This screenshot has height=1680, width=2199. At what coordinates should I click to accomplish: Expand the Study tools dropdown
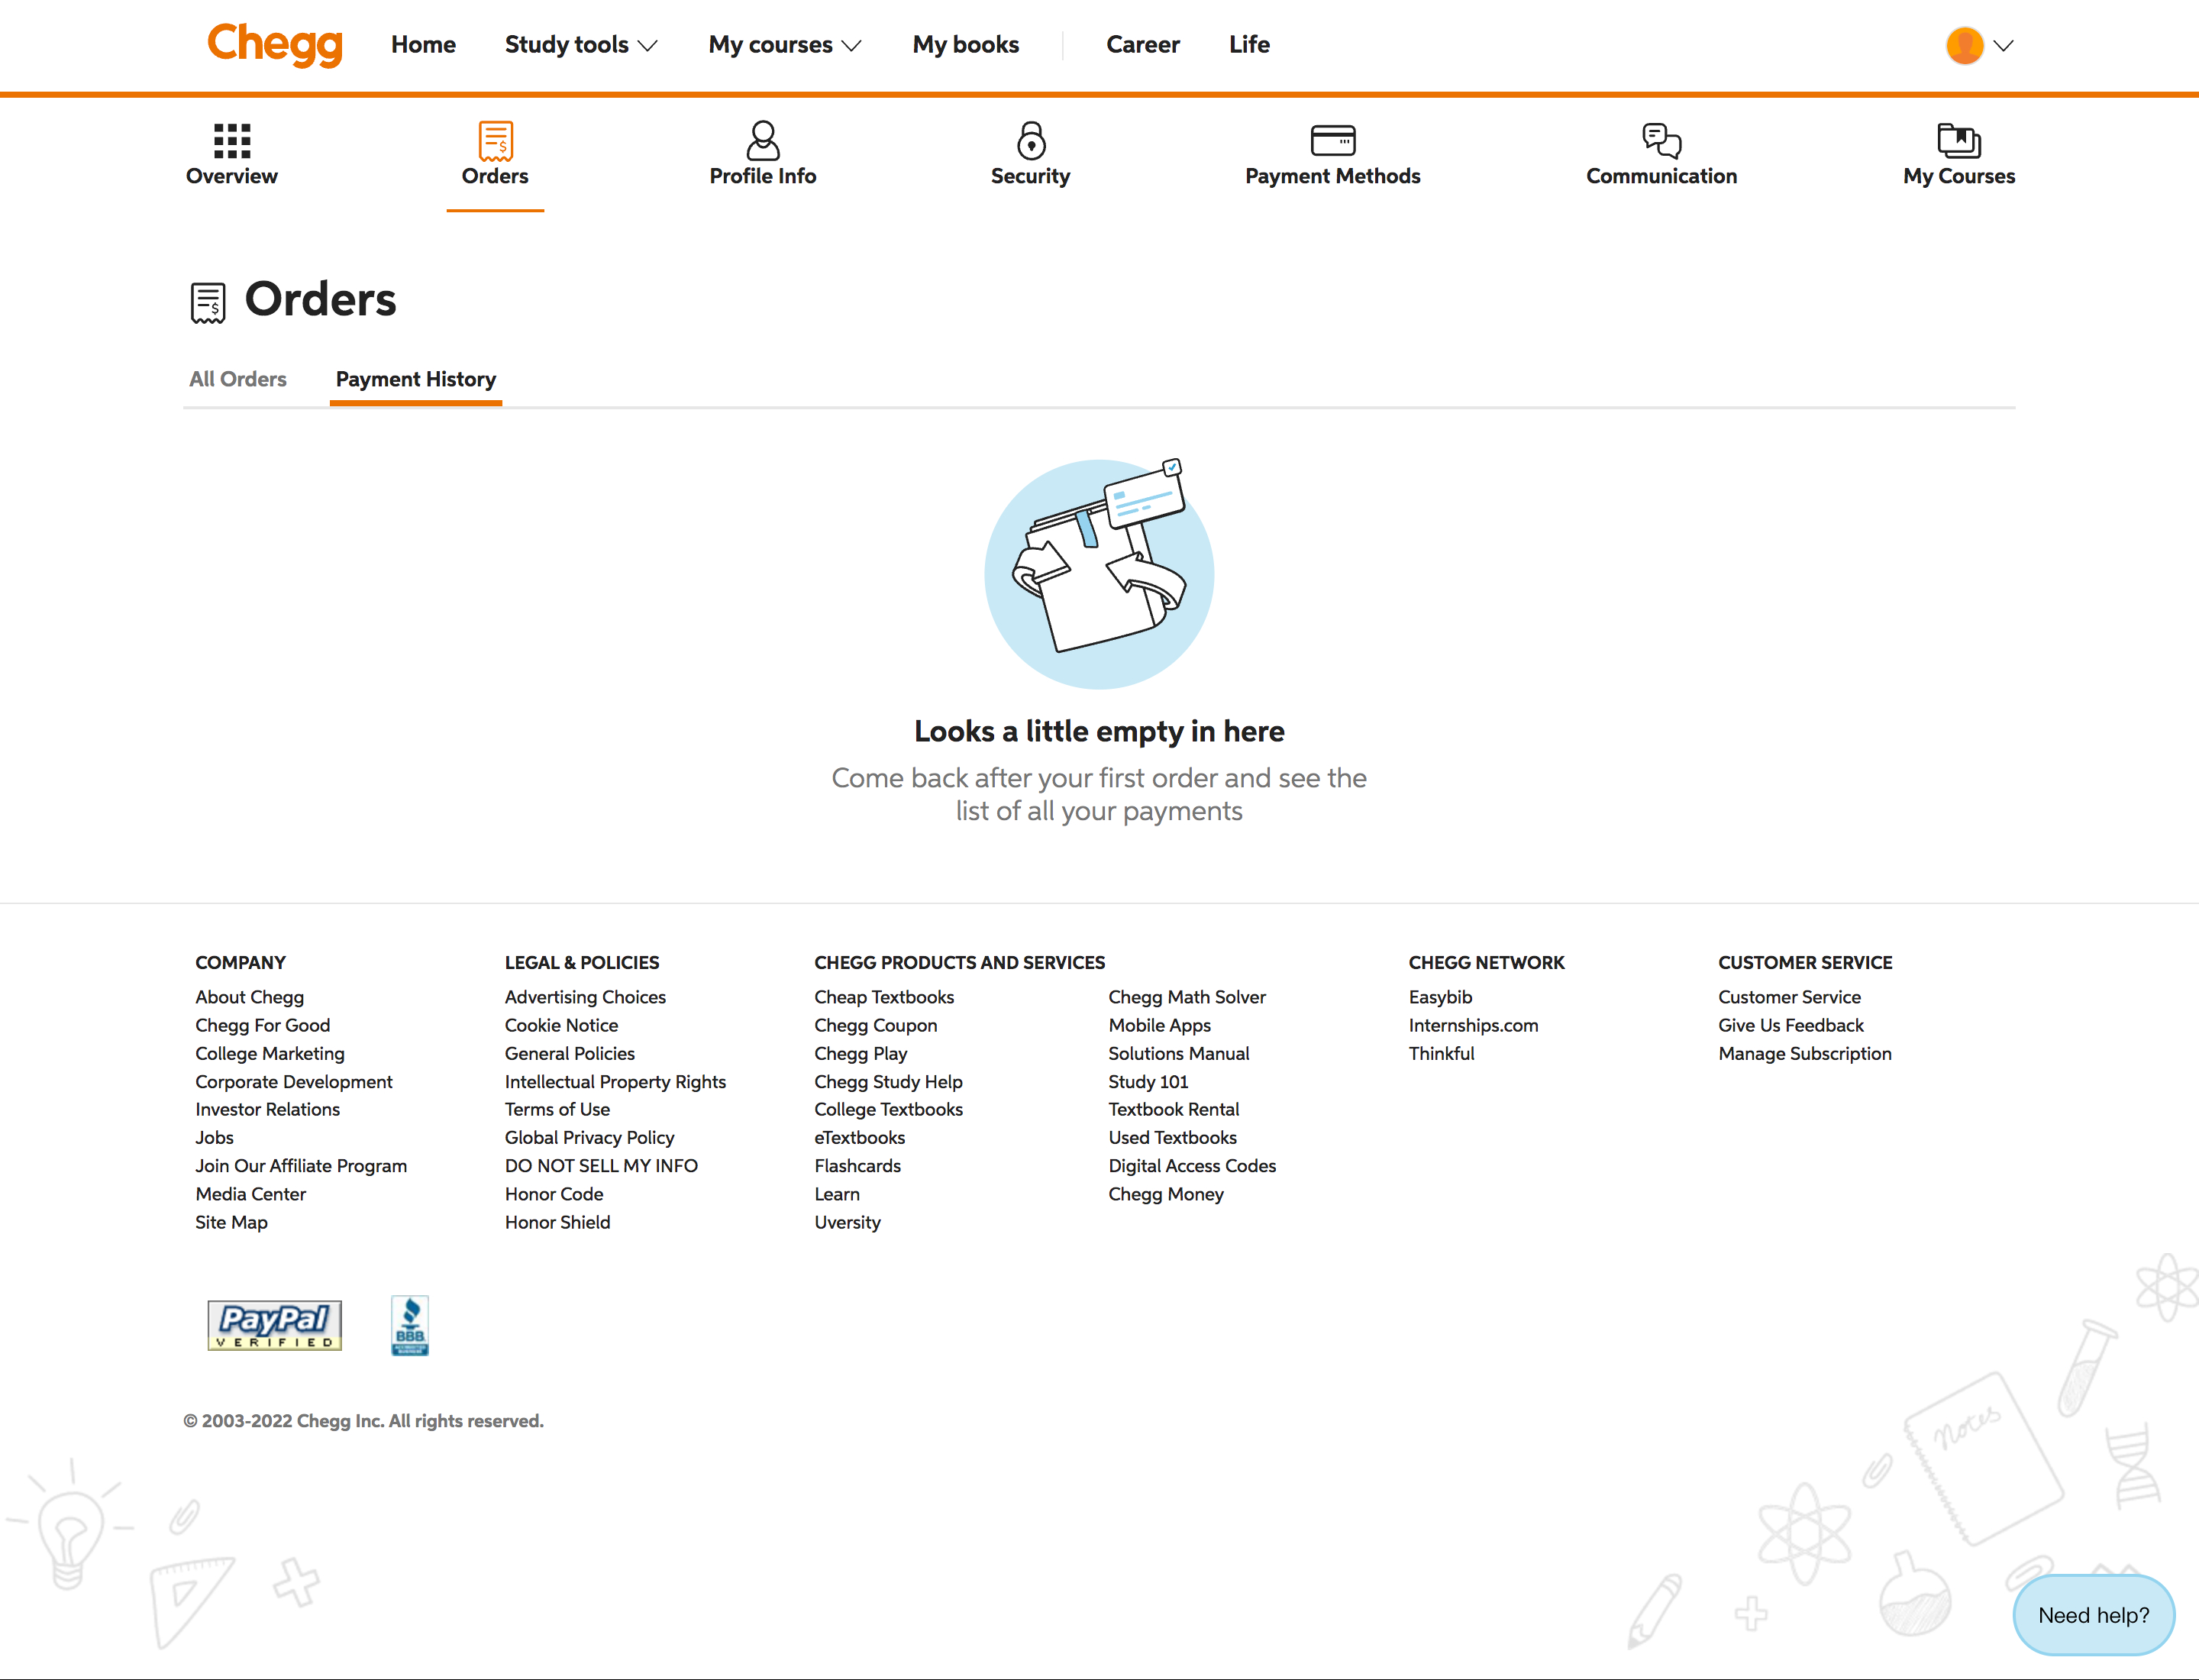581,45
